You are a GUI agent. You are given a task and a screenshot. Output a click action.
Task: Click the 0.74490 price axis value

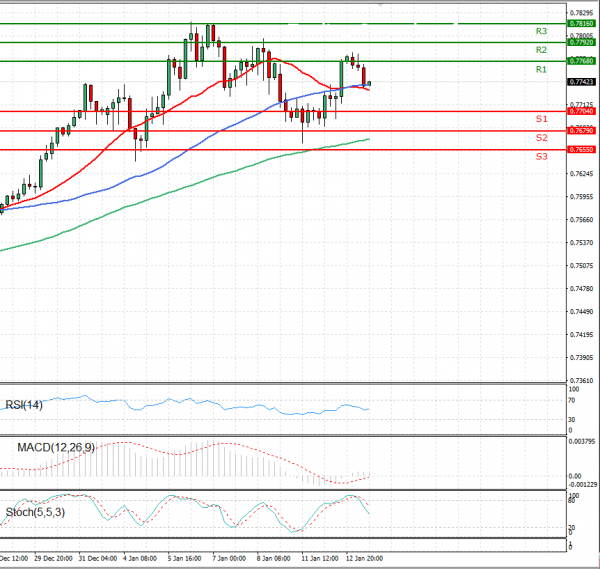[x=582, y=312]
